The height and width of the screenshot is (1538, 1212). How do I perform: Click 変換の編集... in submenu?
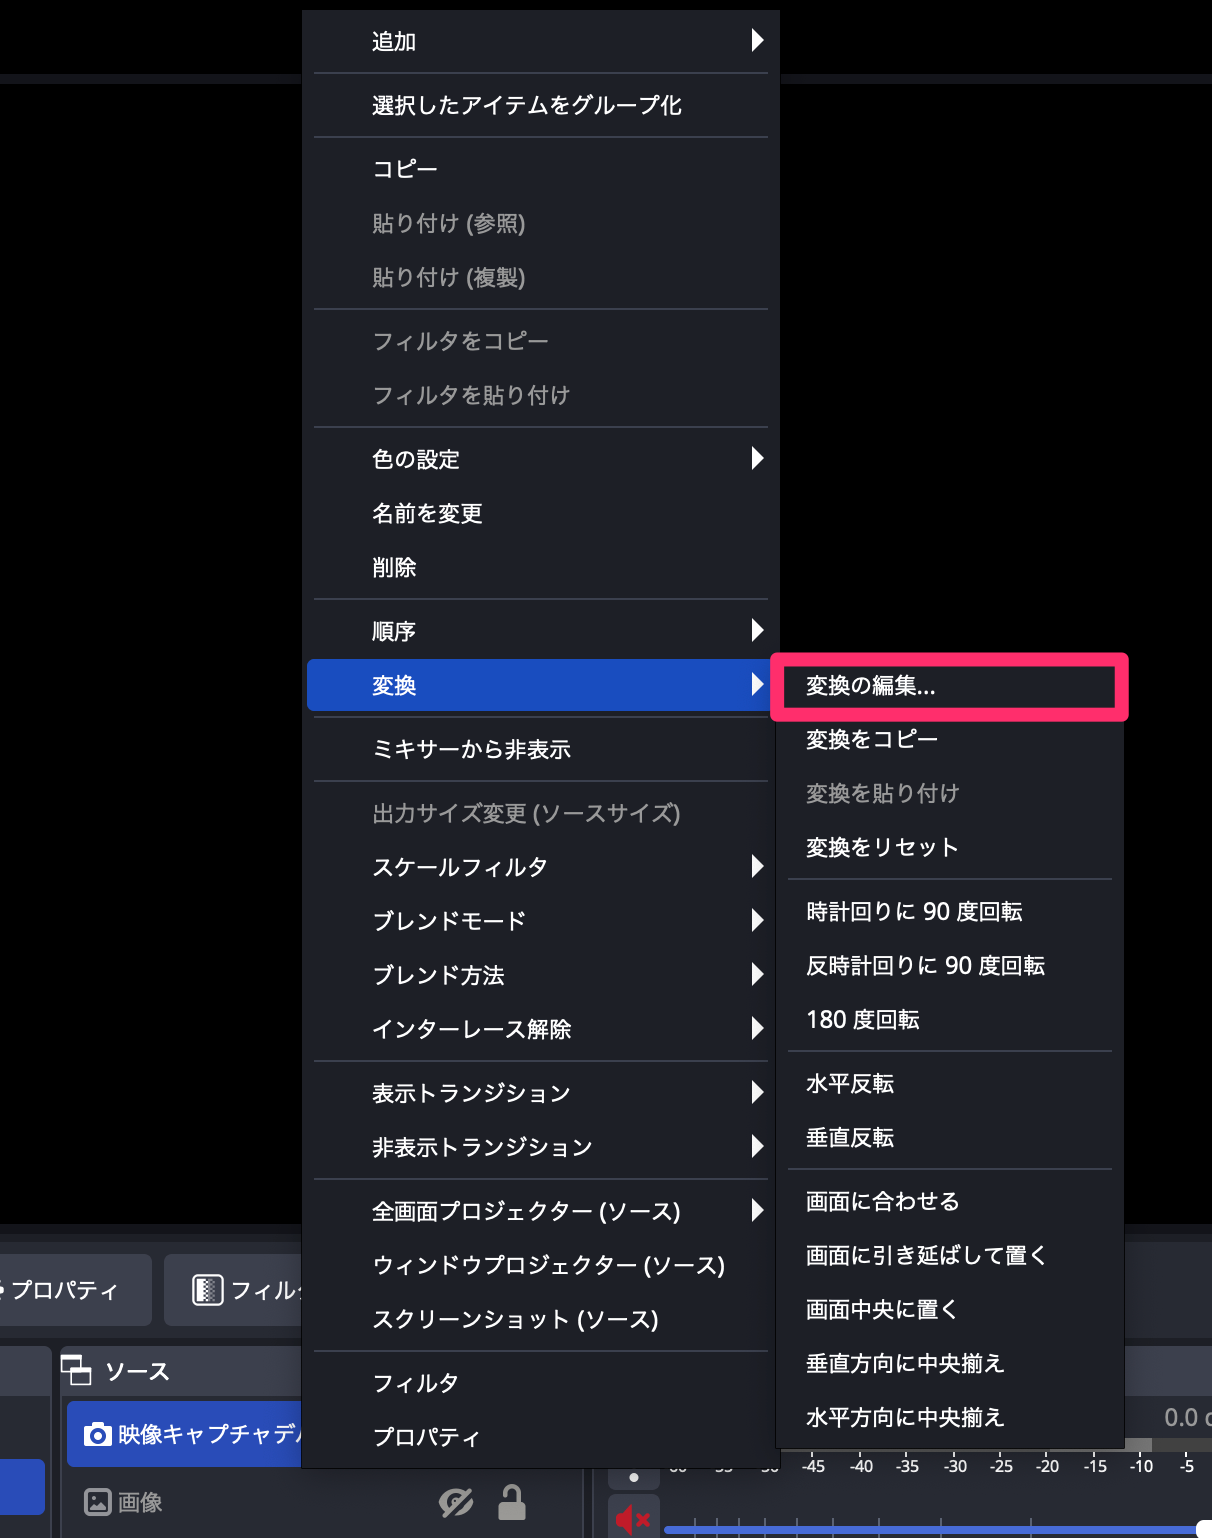click(949, 686)
